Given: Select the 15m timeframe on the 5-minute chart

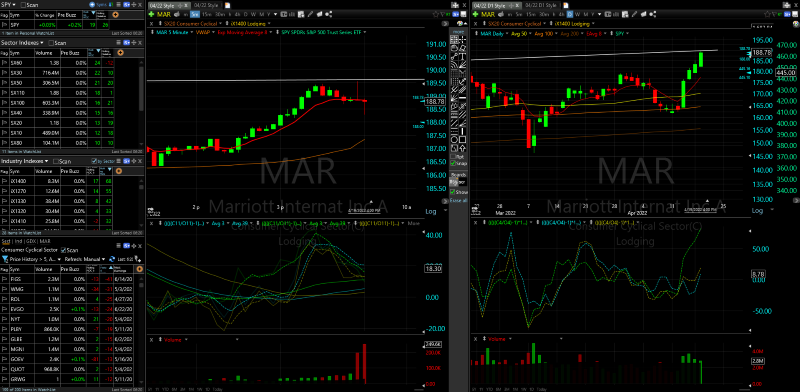Looking at the screenshot, I should click(207, 14).
